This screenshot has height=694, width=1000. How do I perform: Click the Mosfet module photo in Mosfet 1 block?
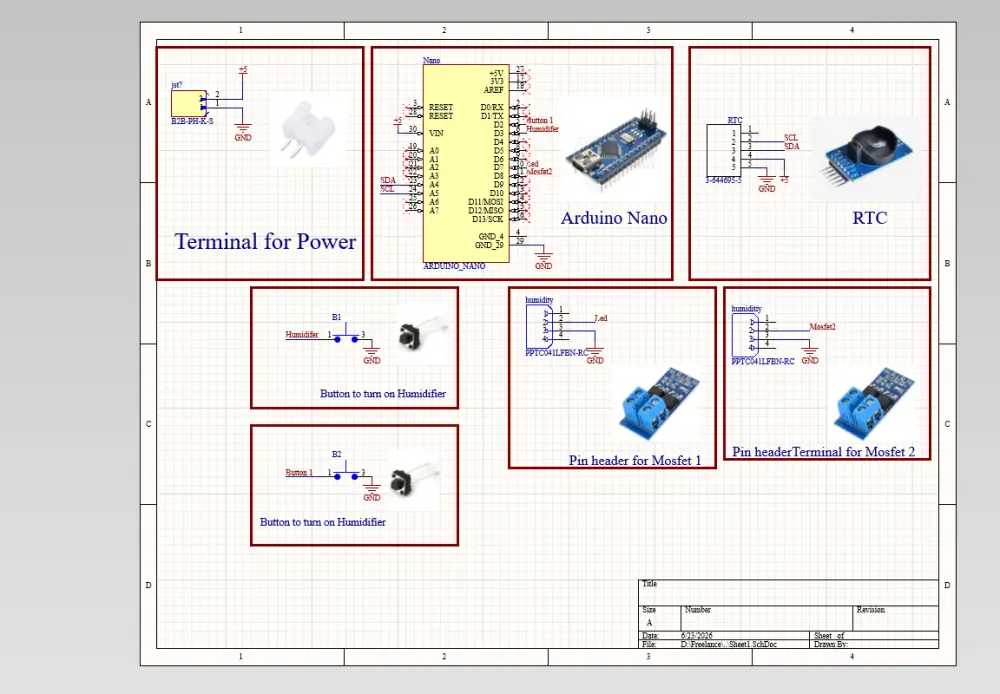[659, 402]
